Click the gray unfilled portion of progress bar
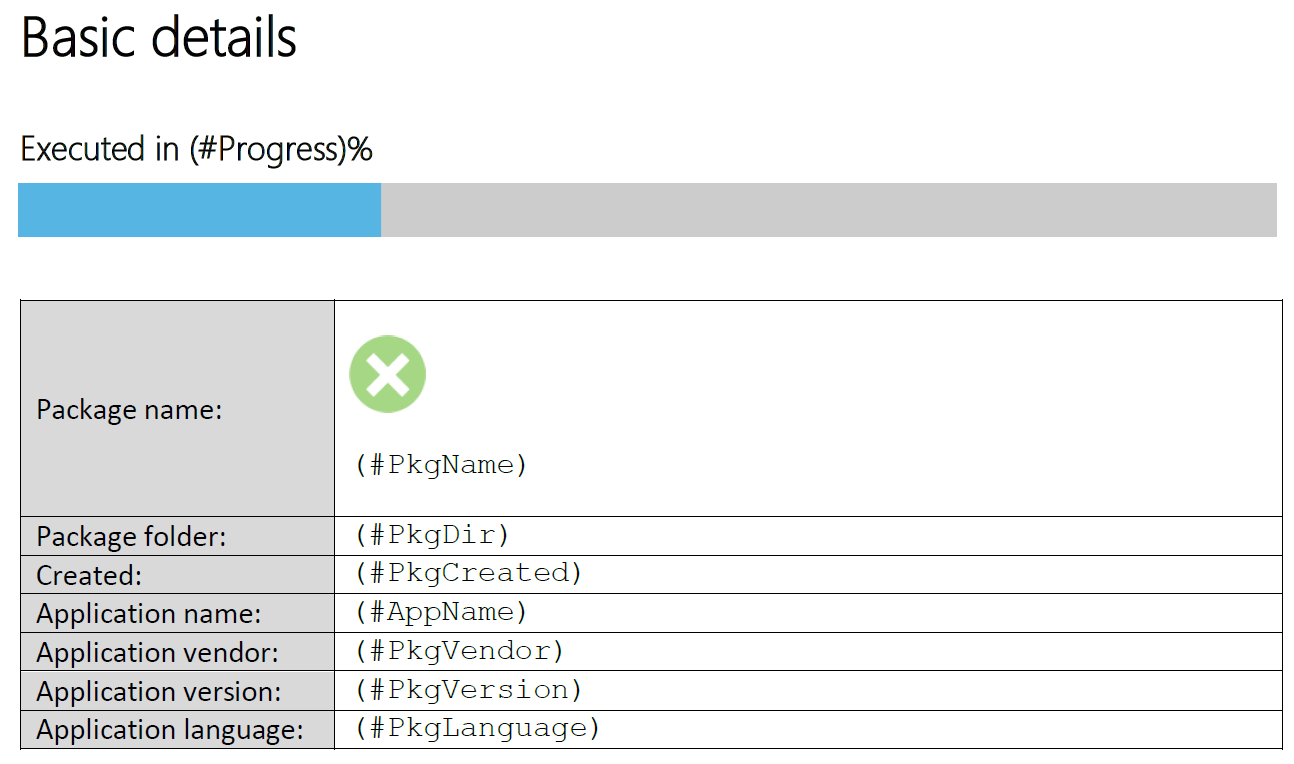Image resolution: width=1294 pixels, height=764 pixels. [x=828, y=210]
